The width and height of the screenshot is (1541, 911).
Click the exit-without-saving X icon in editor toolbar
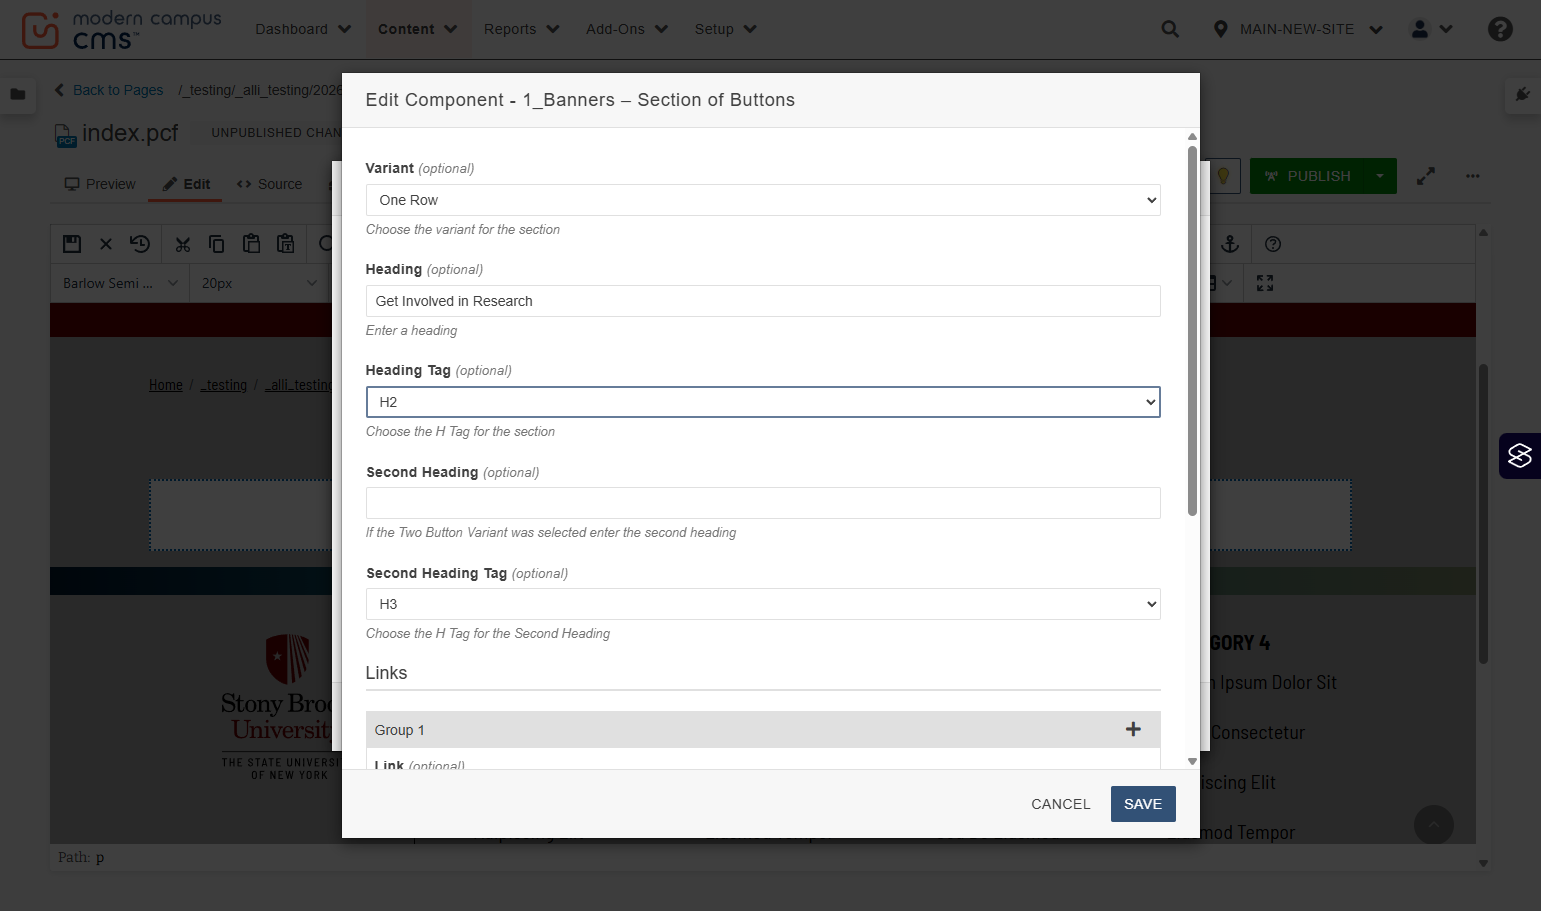click(106, 244)
